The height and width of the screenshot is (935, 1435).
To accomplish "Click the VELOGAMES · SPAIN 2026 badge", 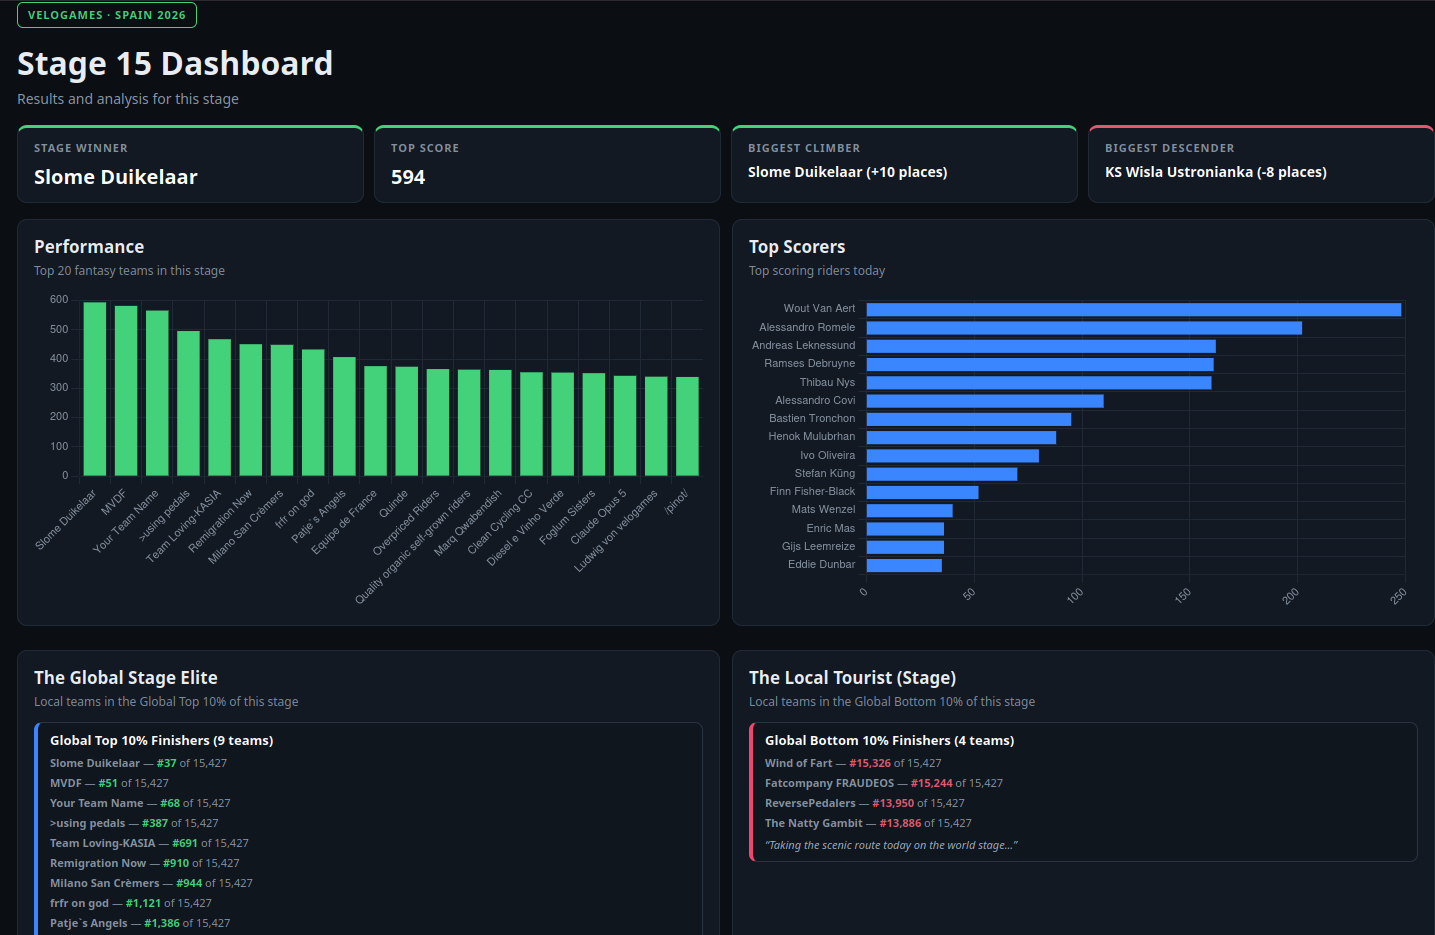I will pos(107,15).
